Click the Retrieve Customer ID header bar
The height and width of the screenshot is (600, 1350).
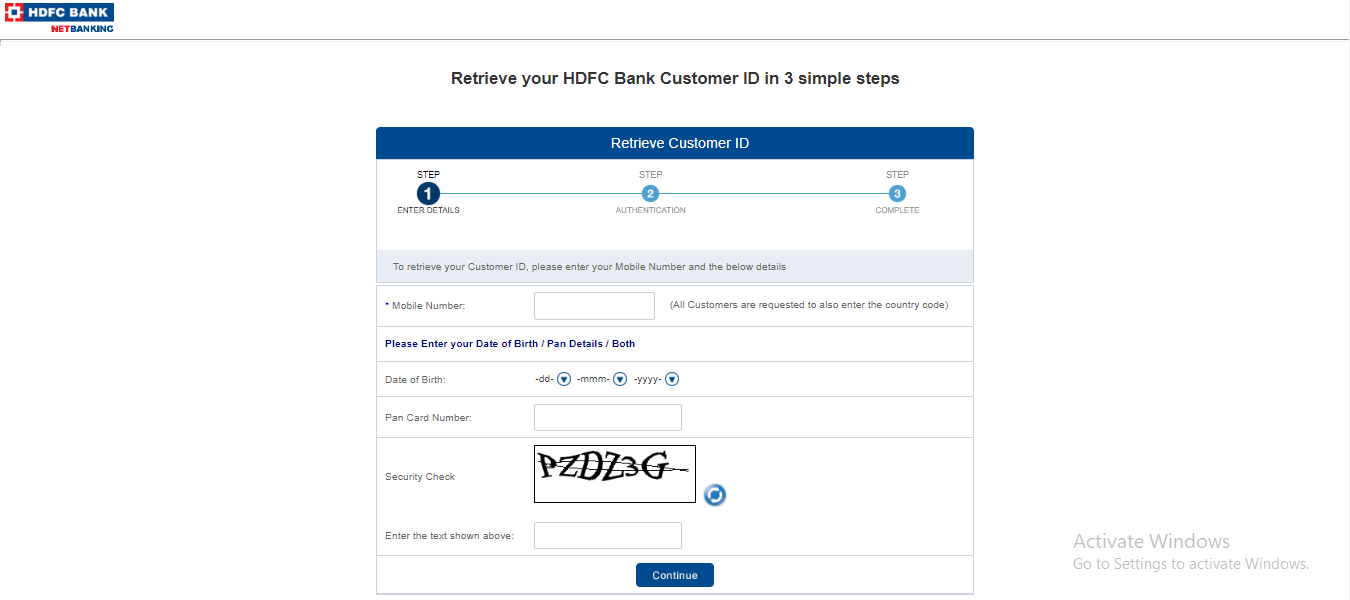click(x=674, y=142)
